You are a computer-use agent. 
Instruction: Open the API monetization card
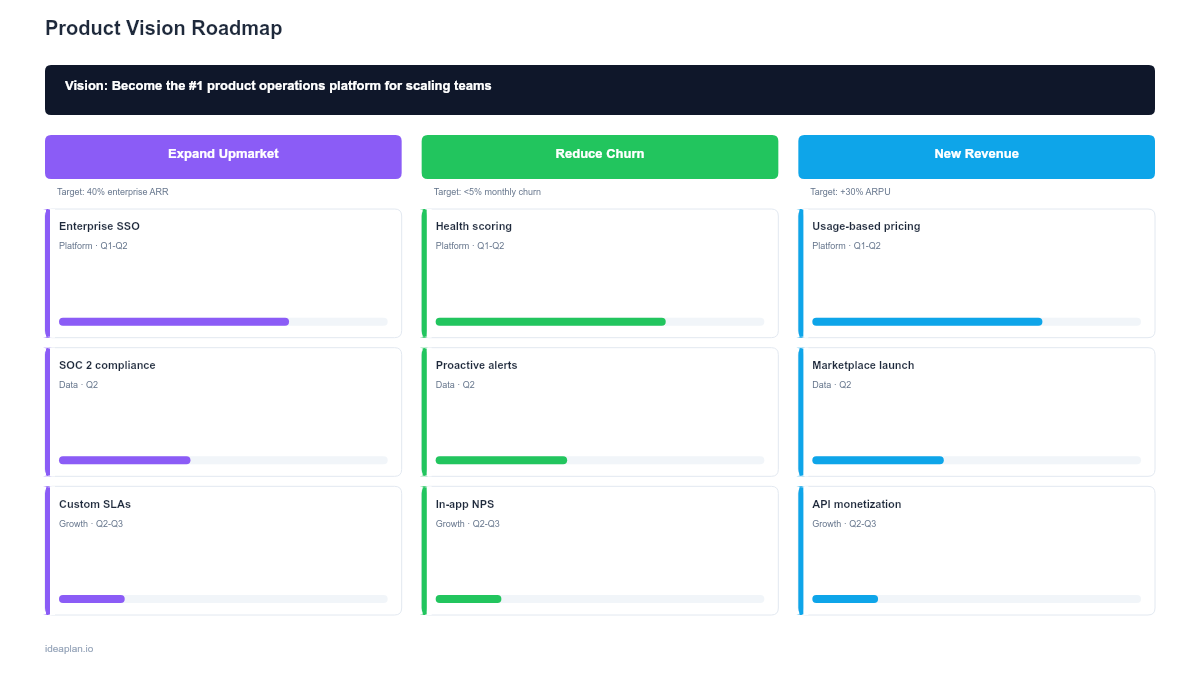[x=975, y=550]
